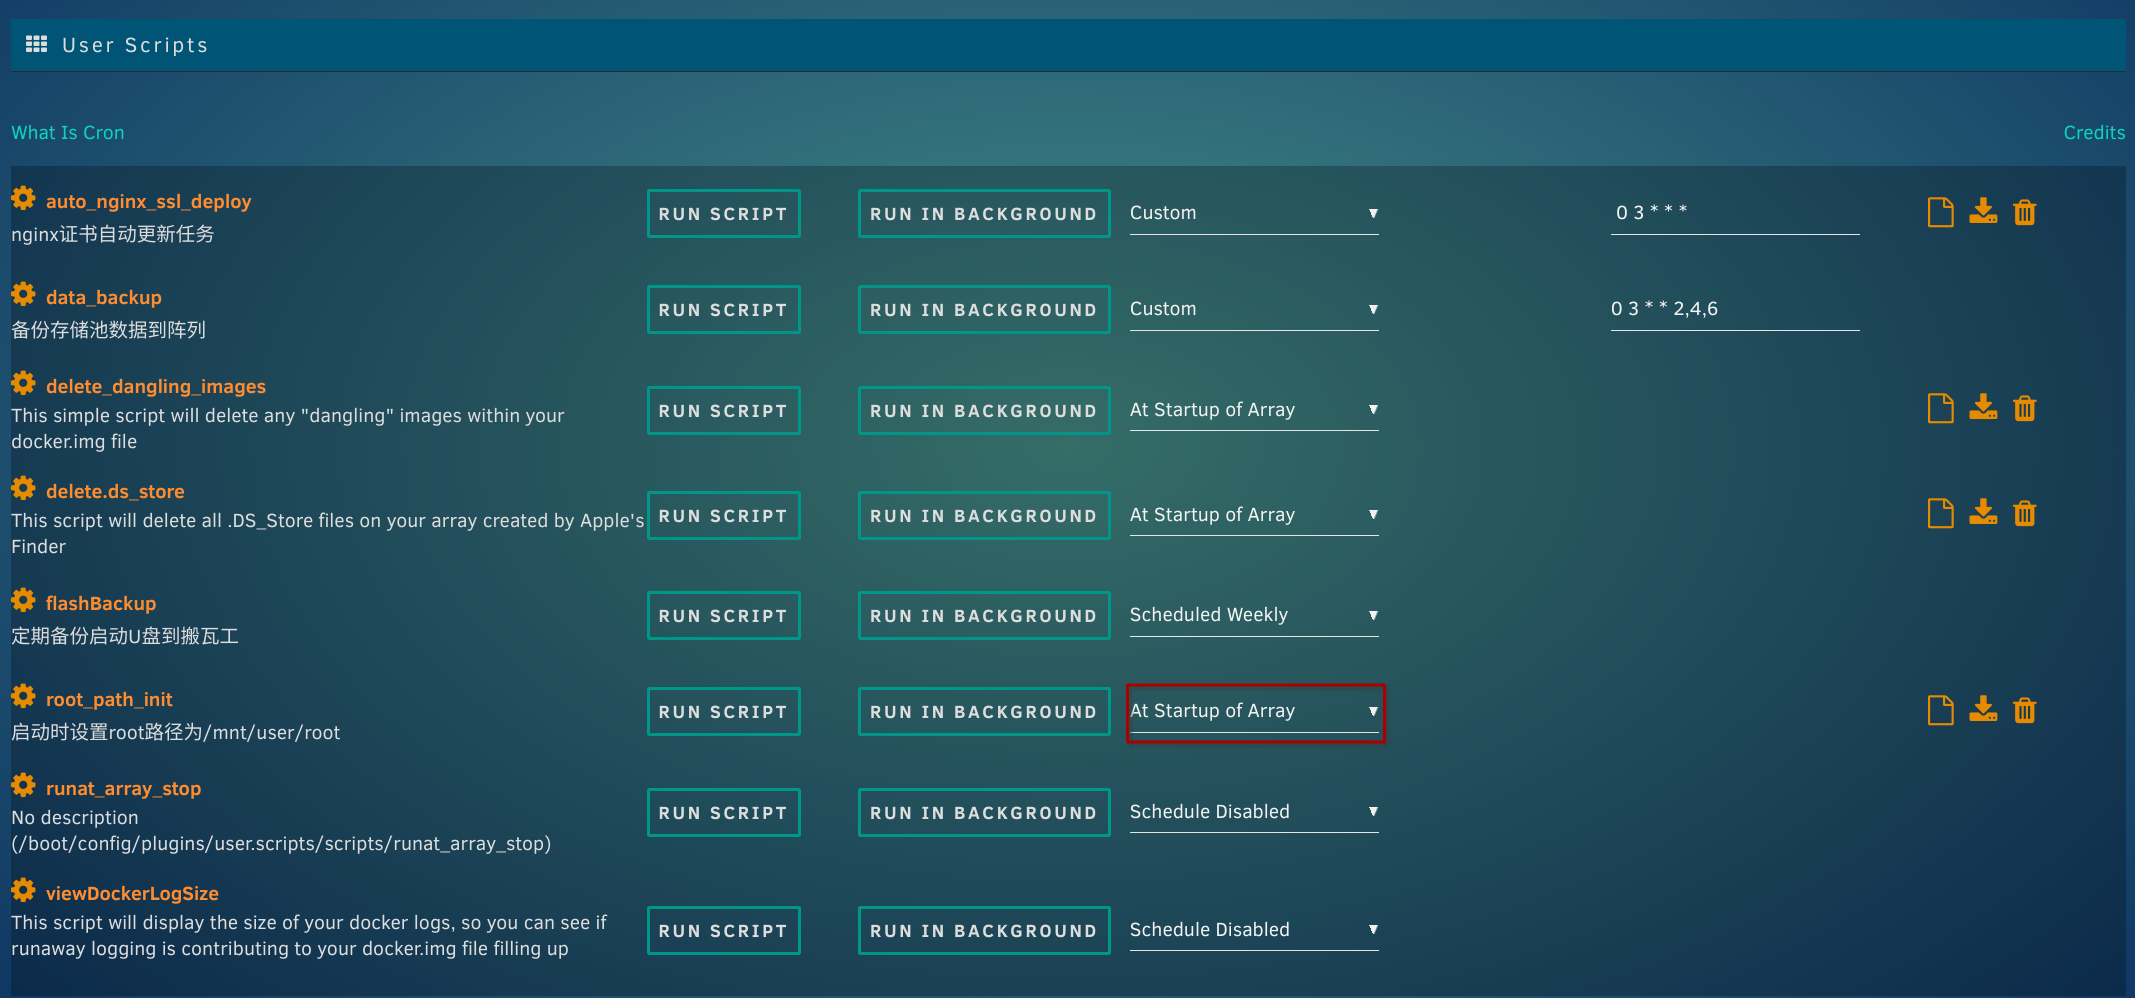Run delete_dangling_images in background
2135x998 pixels.
(x=983, y=411)
